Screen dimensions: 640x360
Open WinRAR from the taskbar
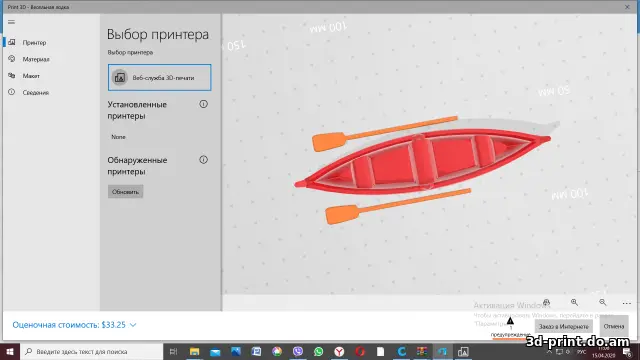(422, 351)
